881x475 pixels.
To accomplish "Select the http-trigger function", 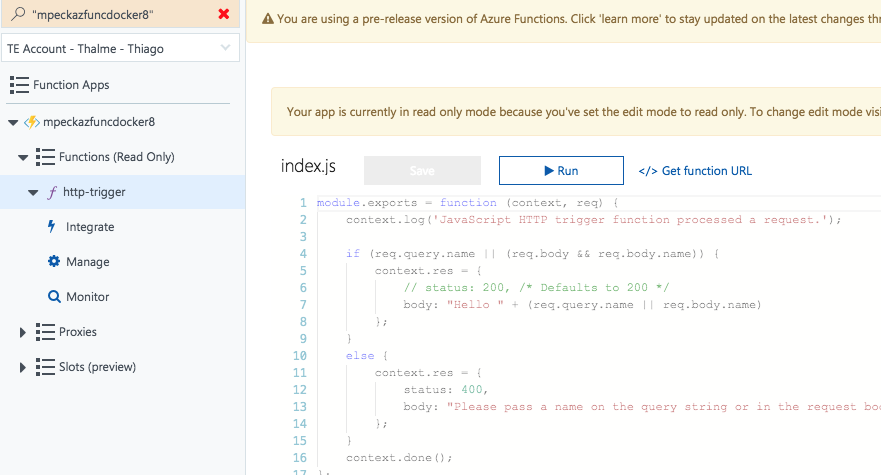I will pos(94,192).
